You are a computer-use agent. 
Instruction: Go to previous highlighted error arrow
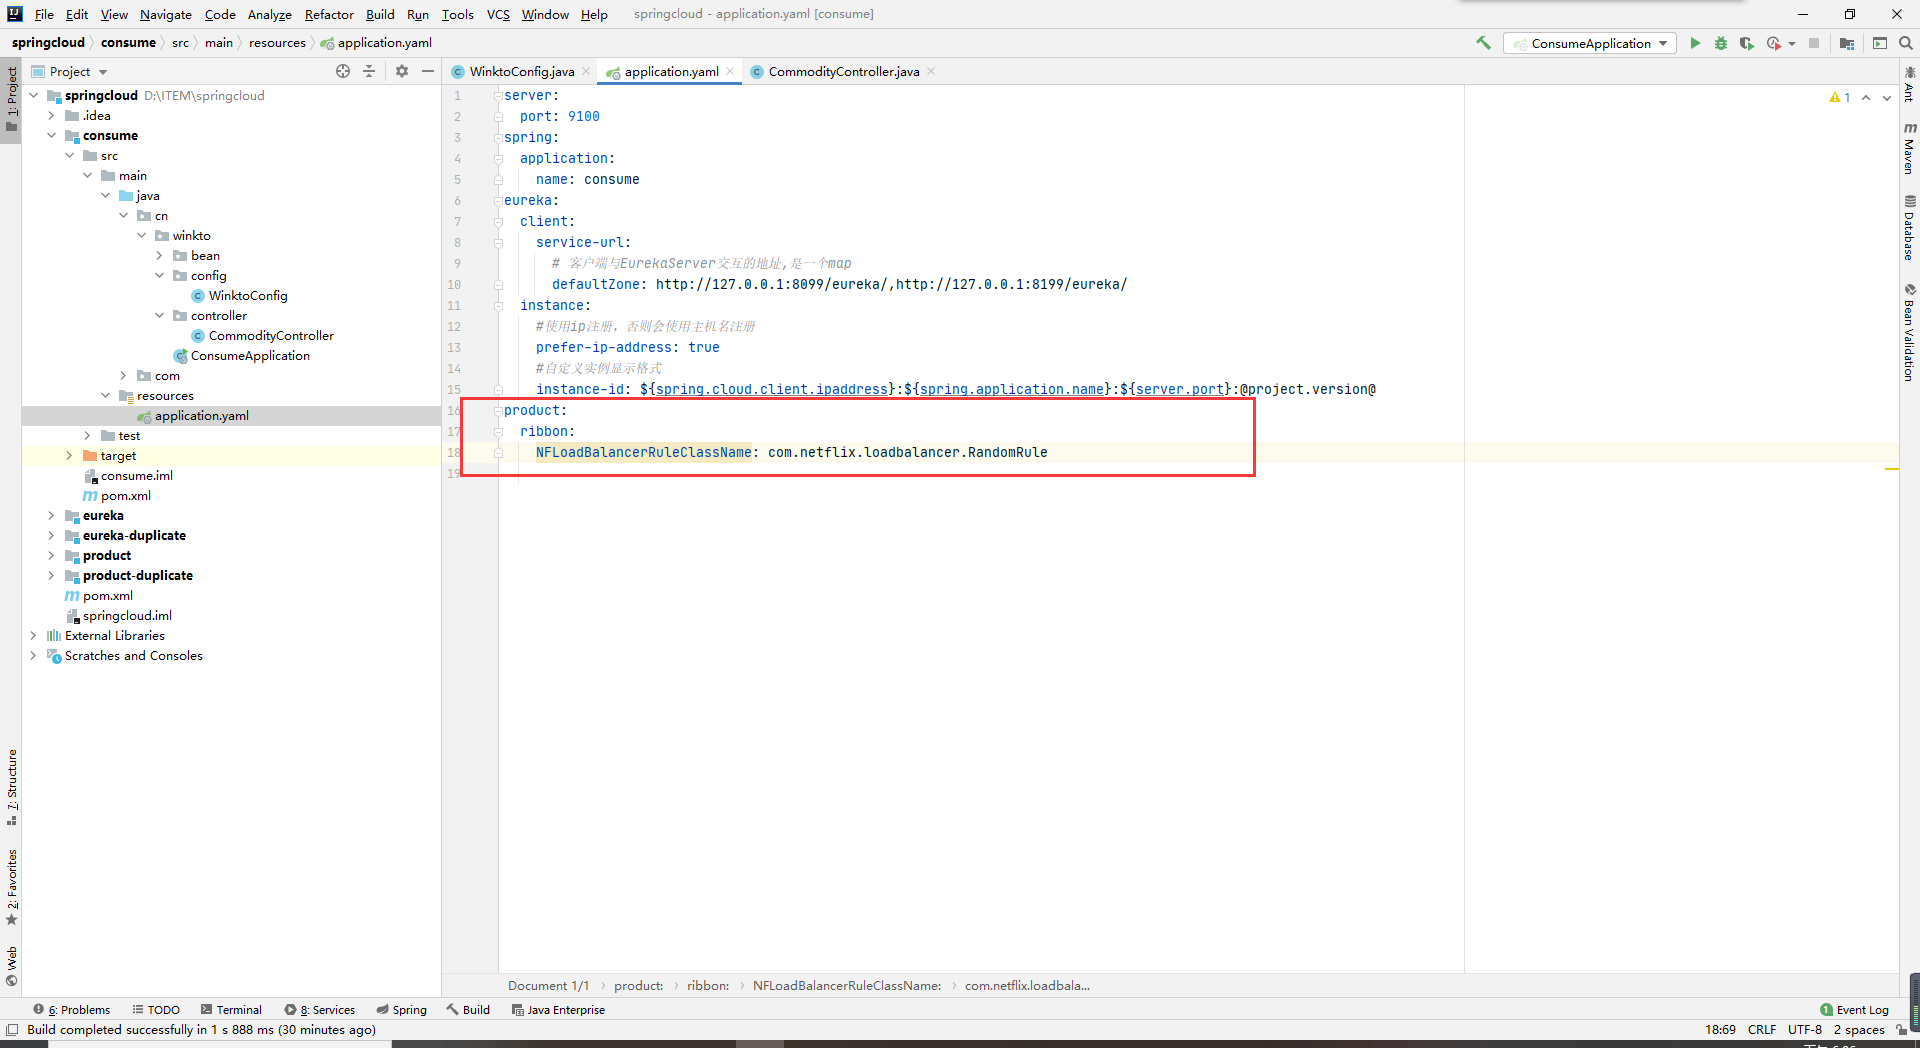[x=1866, y=97]
